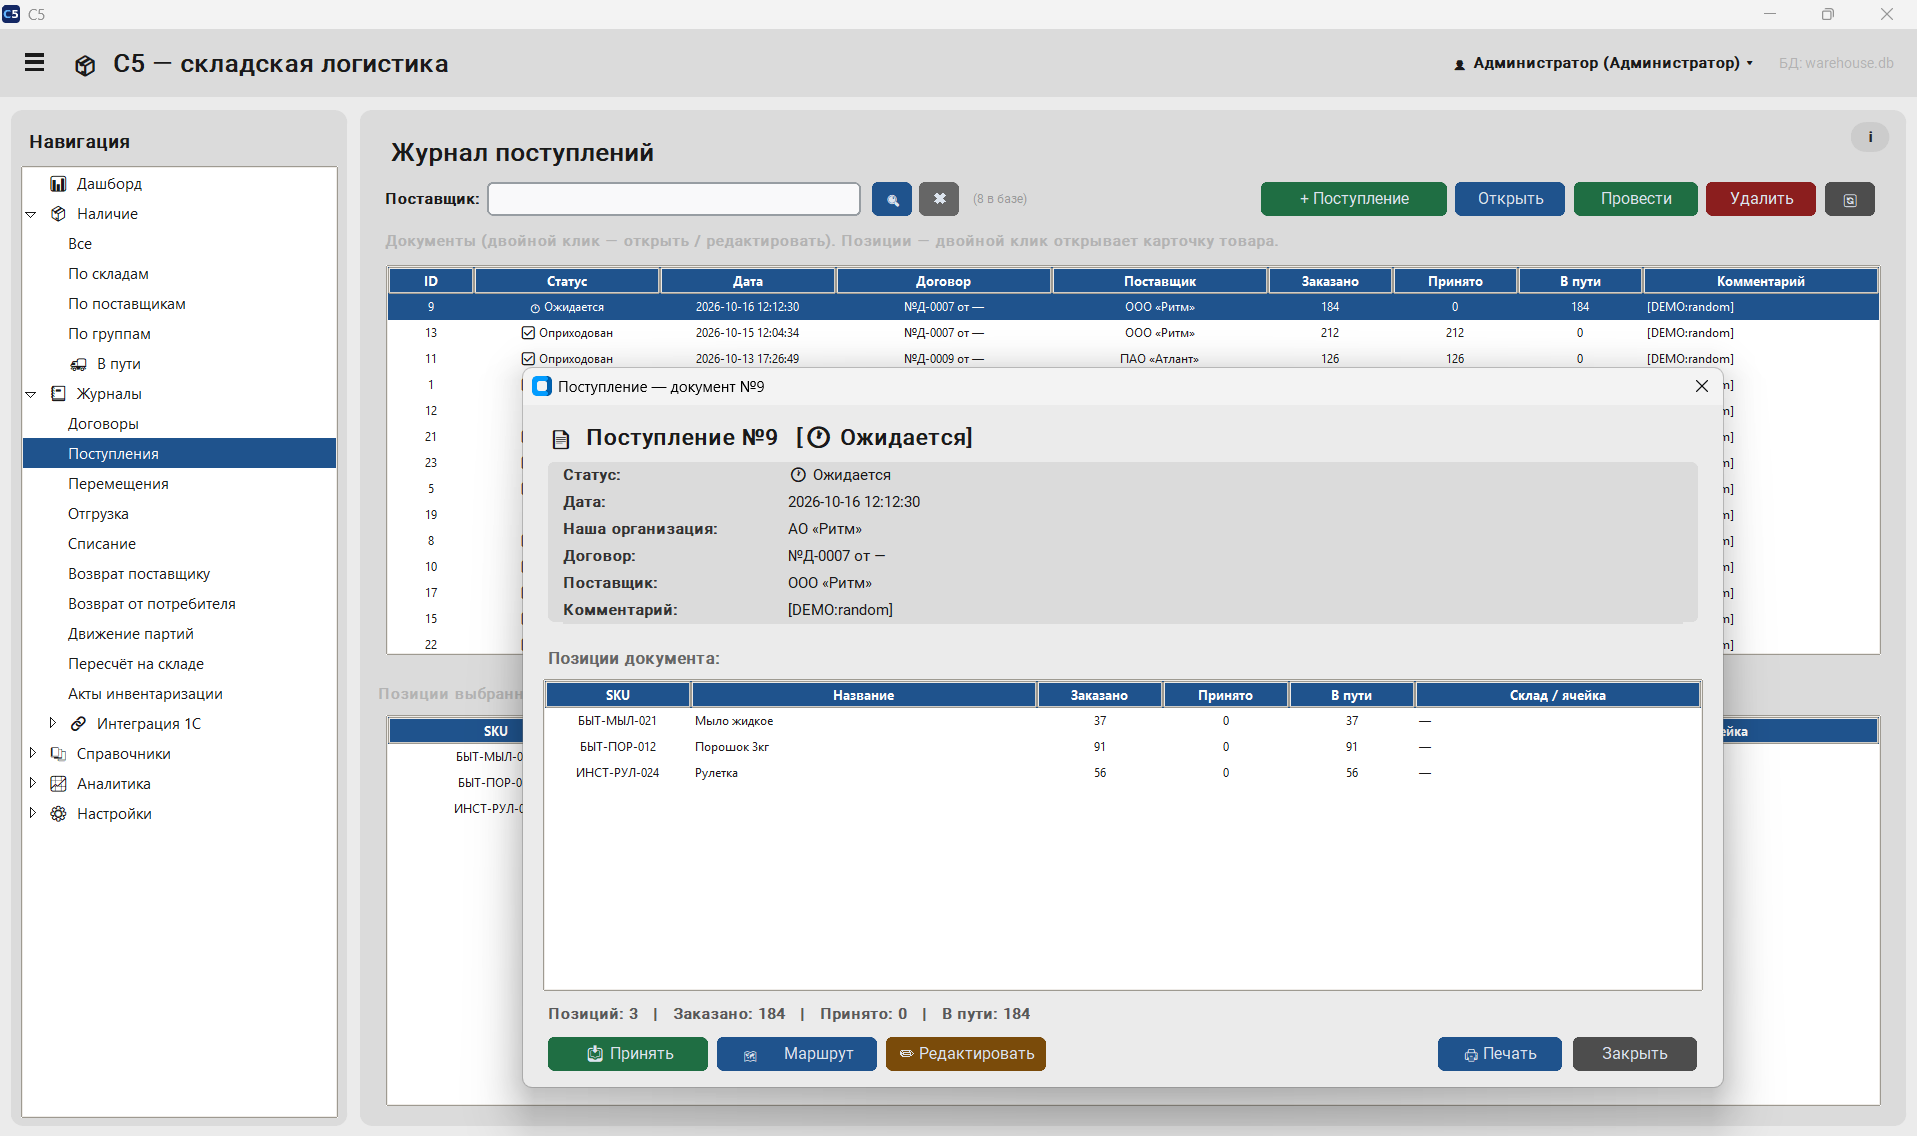Click the C5 box logo icon
Viewport: 1917px width, 1136px height.
click(x=85, y=65)
